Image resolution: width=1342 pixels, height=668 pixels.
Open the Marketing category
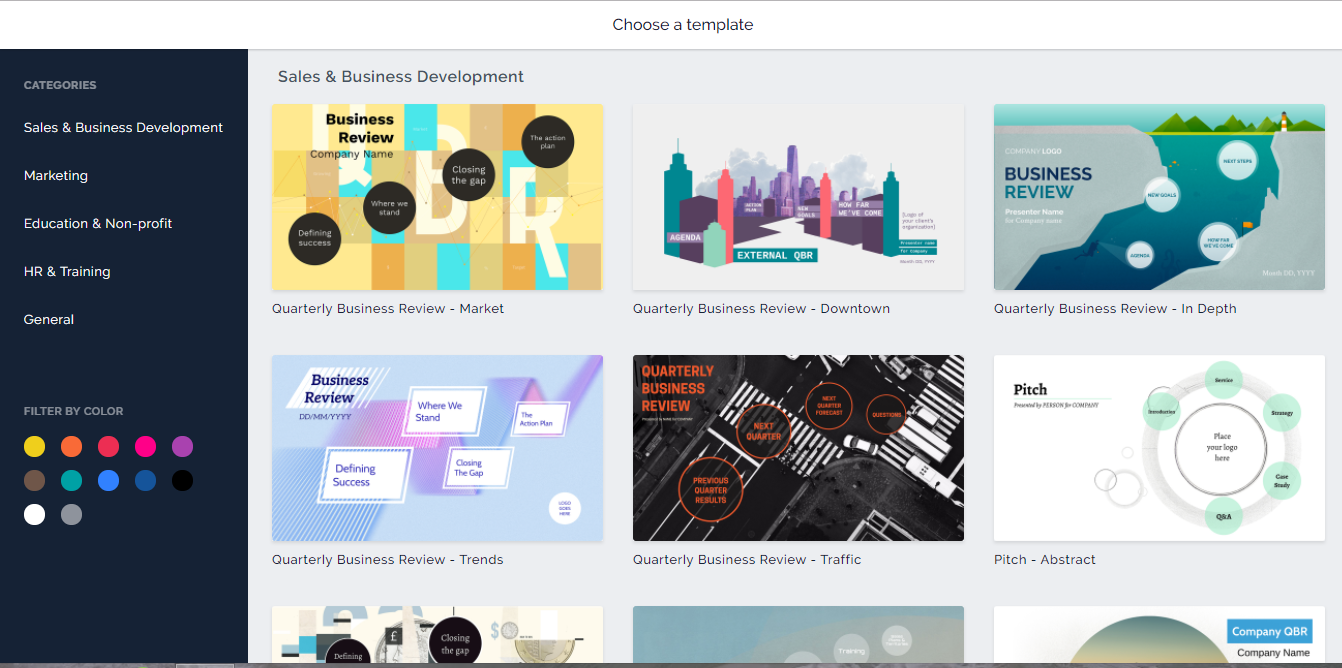[x=56, y=175]
